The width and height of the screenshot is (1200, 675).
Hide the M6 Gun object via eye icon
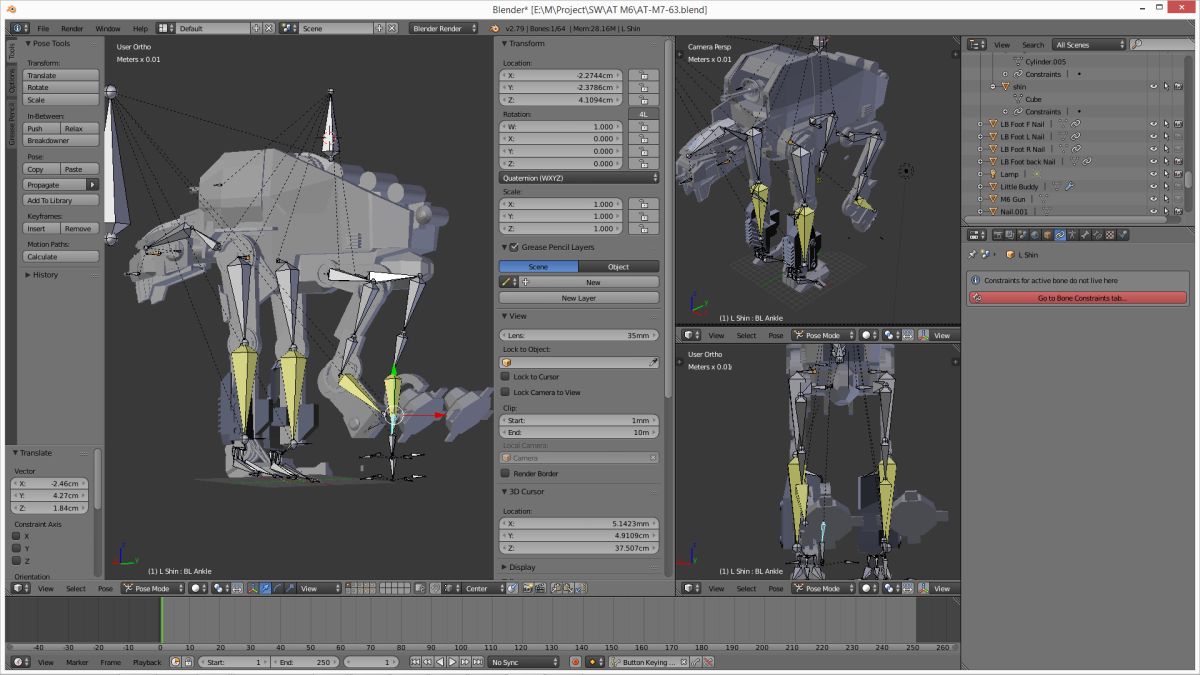pos(1153,199)
